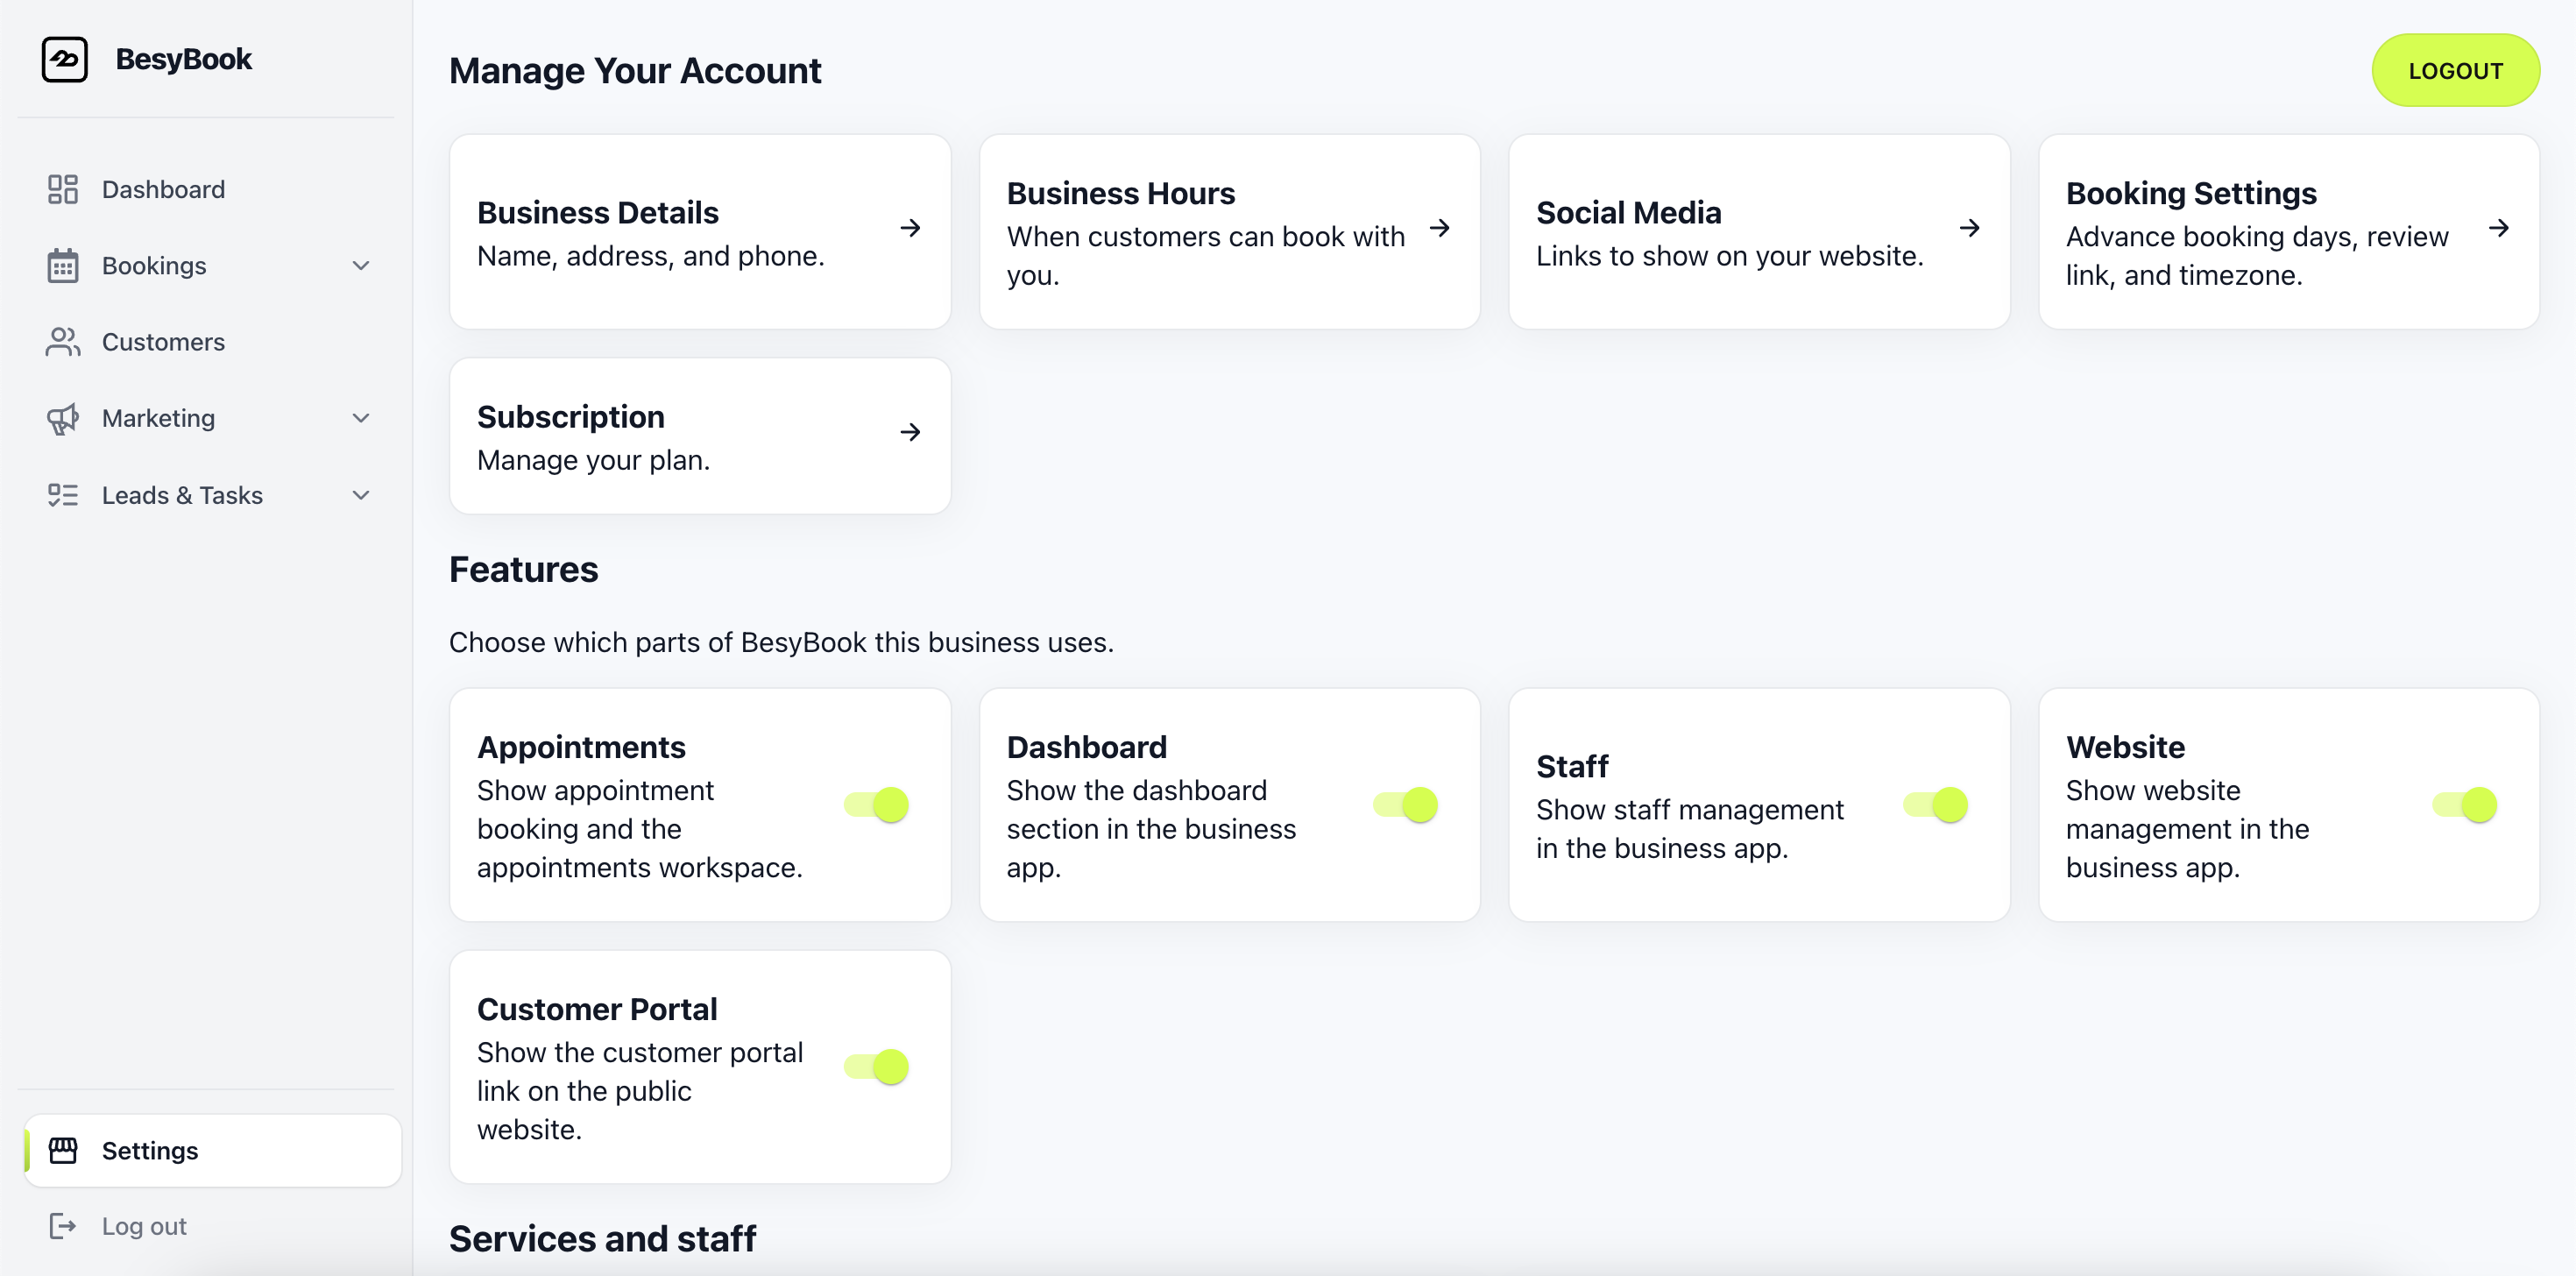This screenshot has width=2576, height=1276.
Task: Click the arrow on Social Media card
Action: point(1969,228)
